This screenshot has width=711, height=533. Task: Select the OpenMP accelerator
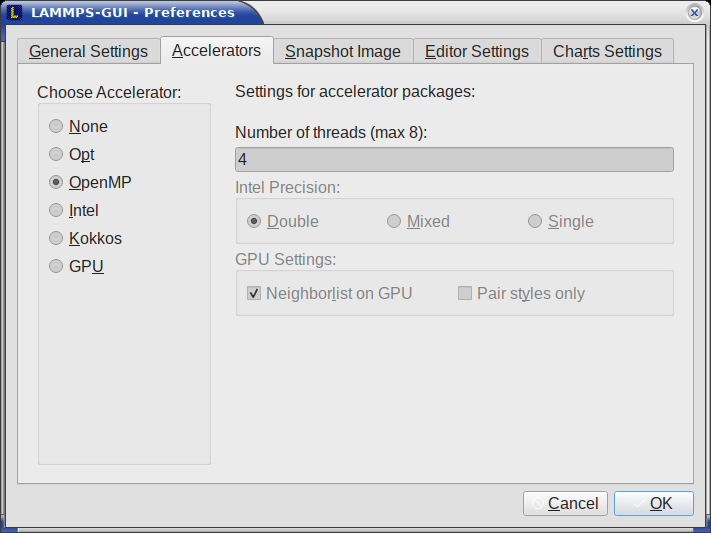90,182
